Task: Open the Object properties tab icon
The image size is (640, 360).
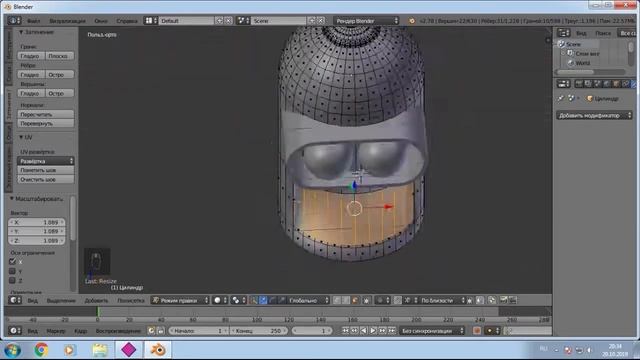Action: [x=616, y=84]
